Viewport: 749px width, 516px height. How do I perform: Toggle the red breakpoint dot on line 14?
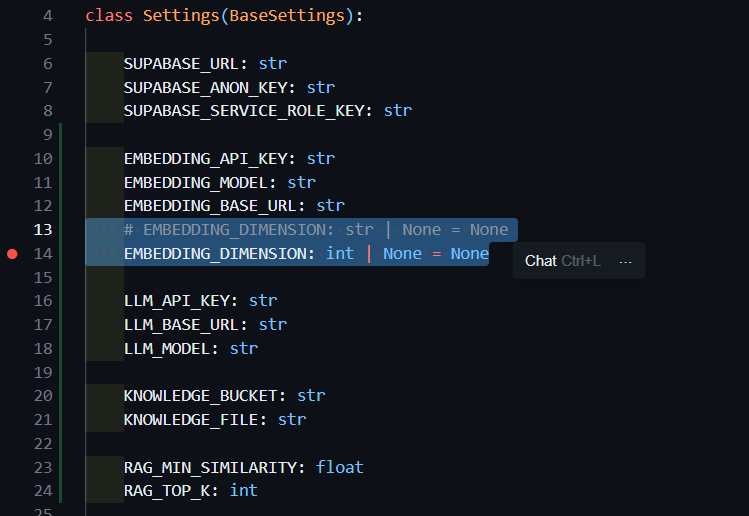[x=12, y=254]
